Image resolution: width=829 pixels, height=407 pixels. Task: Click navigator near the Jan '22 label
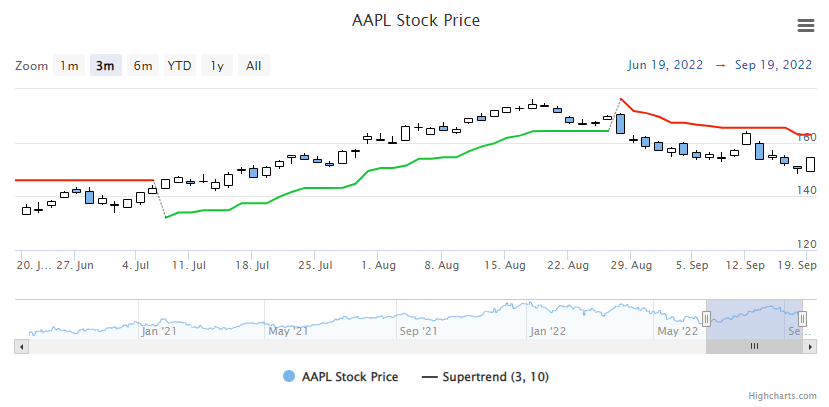pos(548,320)
